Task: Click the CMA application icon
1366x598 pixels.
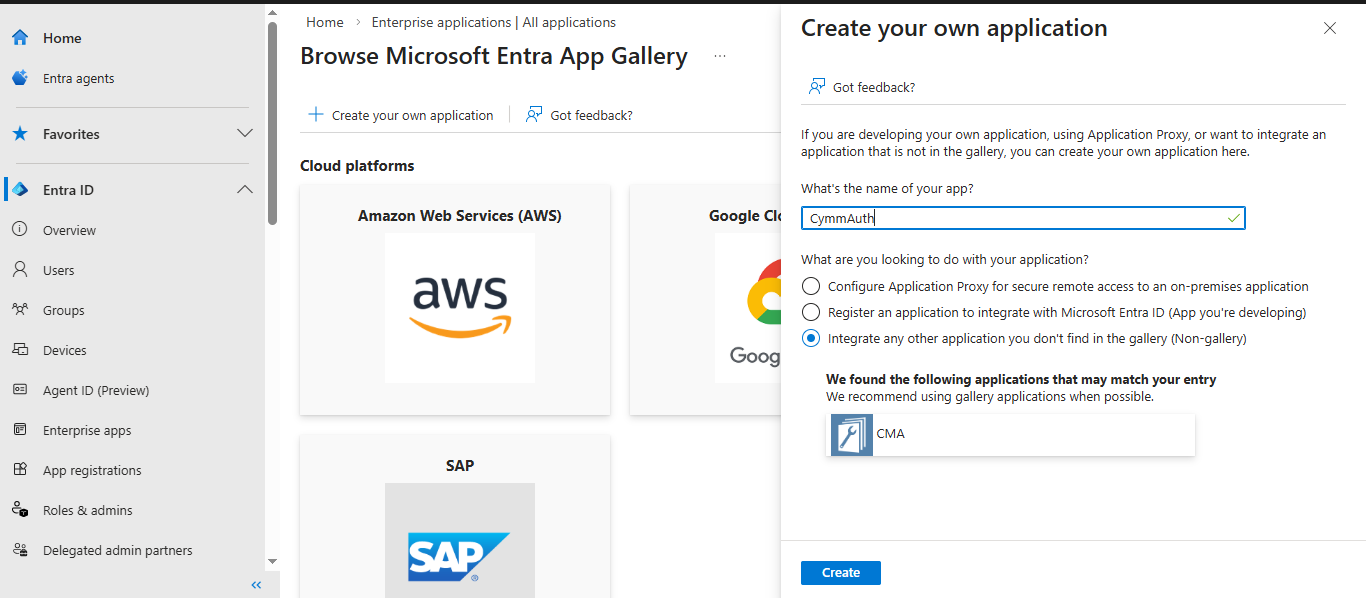Action: [852, 435]
